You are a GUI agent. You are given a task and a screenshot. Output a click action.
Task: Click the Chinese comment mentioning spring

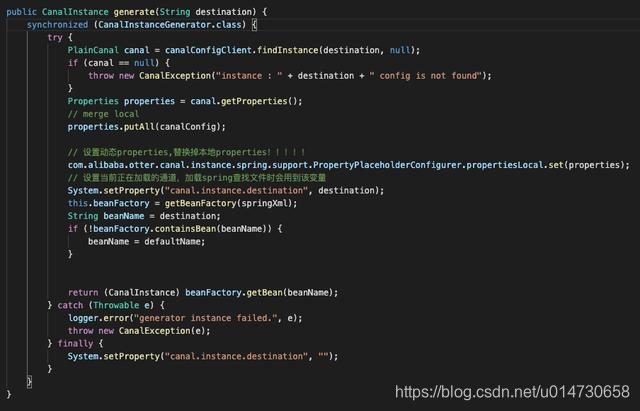197,178
